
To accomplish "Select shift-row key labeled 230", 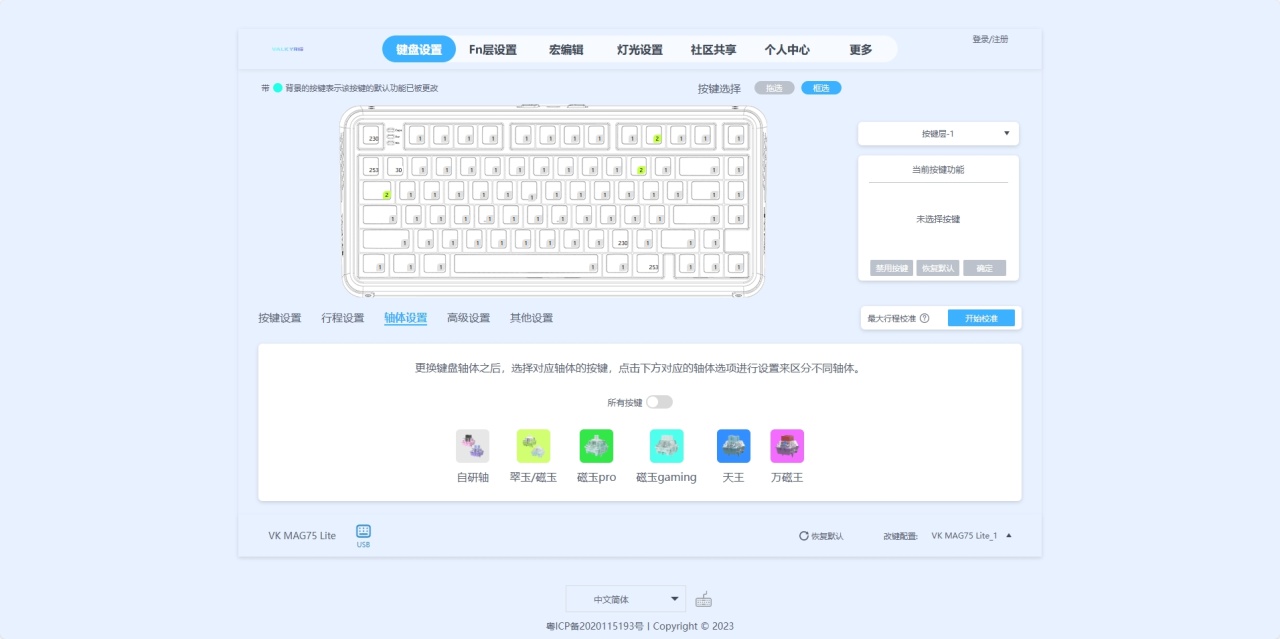I will pyautogui.click(x=620, y=239).
